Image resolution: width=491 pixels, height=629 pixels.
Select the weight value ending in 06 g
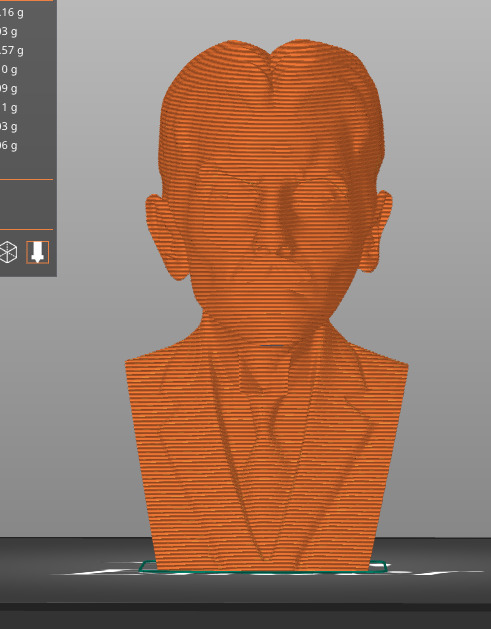(8, 146)
